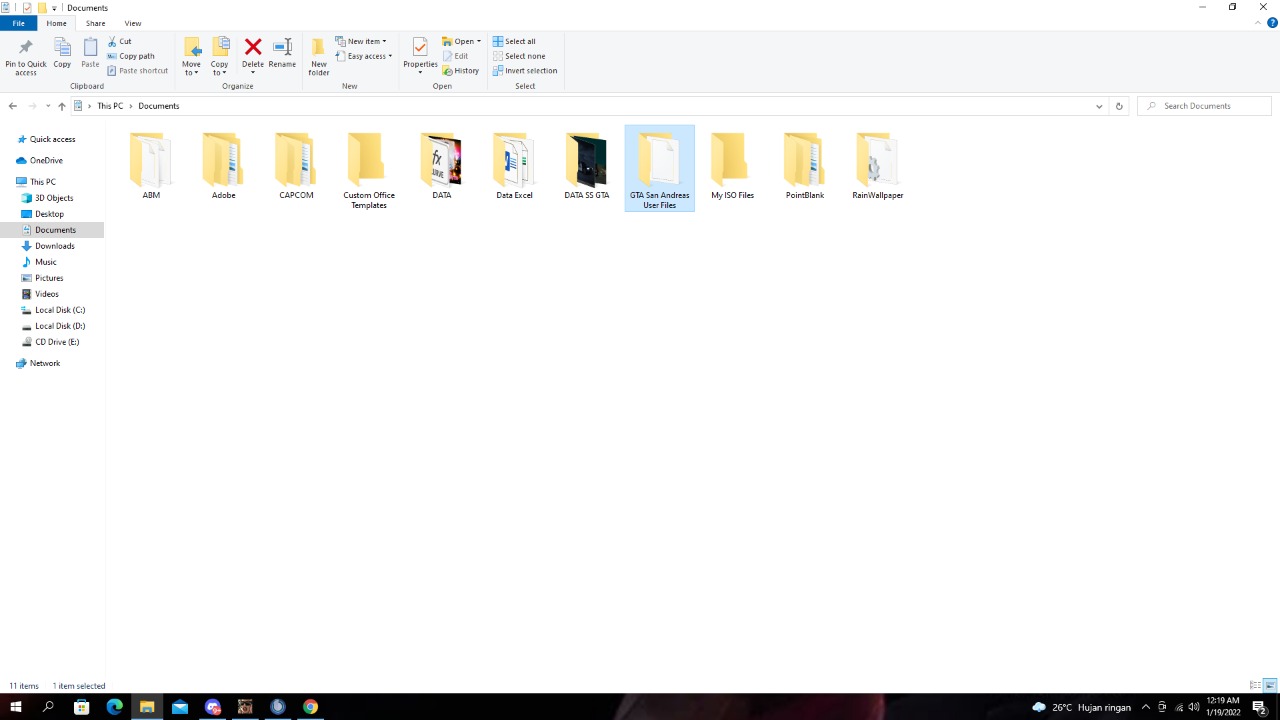The width and height of the screenshot is (1280, 720).
Task: Click Select all in the ribbon
Action: (514, 41)
